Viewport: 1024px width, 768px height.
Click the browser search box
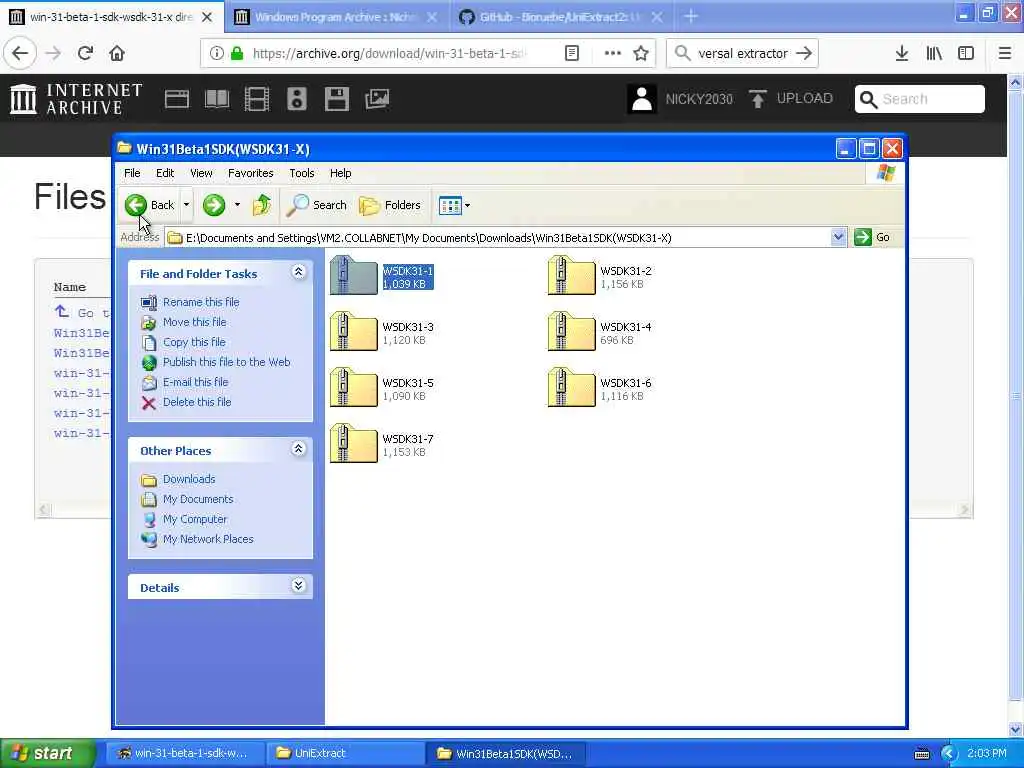[x=742, y=54]
